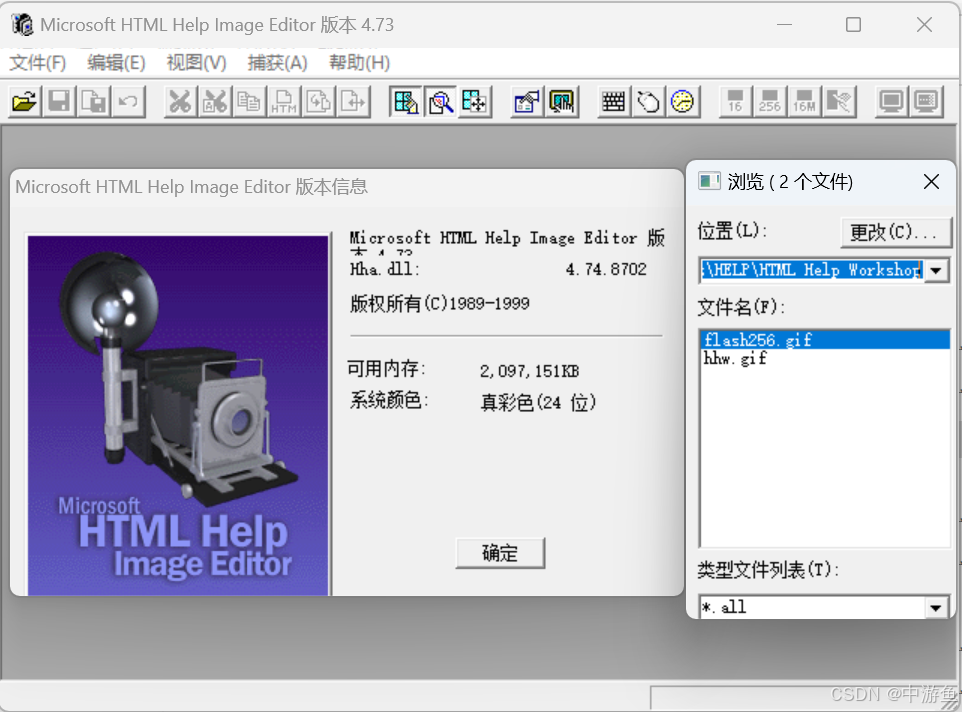
Task: Click the 2,097,151KB memory value
Action: (x=529, y=371)
